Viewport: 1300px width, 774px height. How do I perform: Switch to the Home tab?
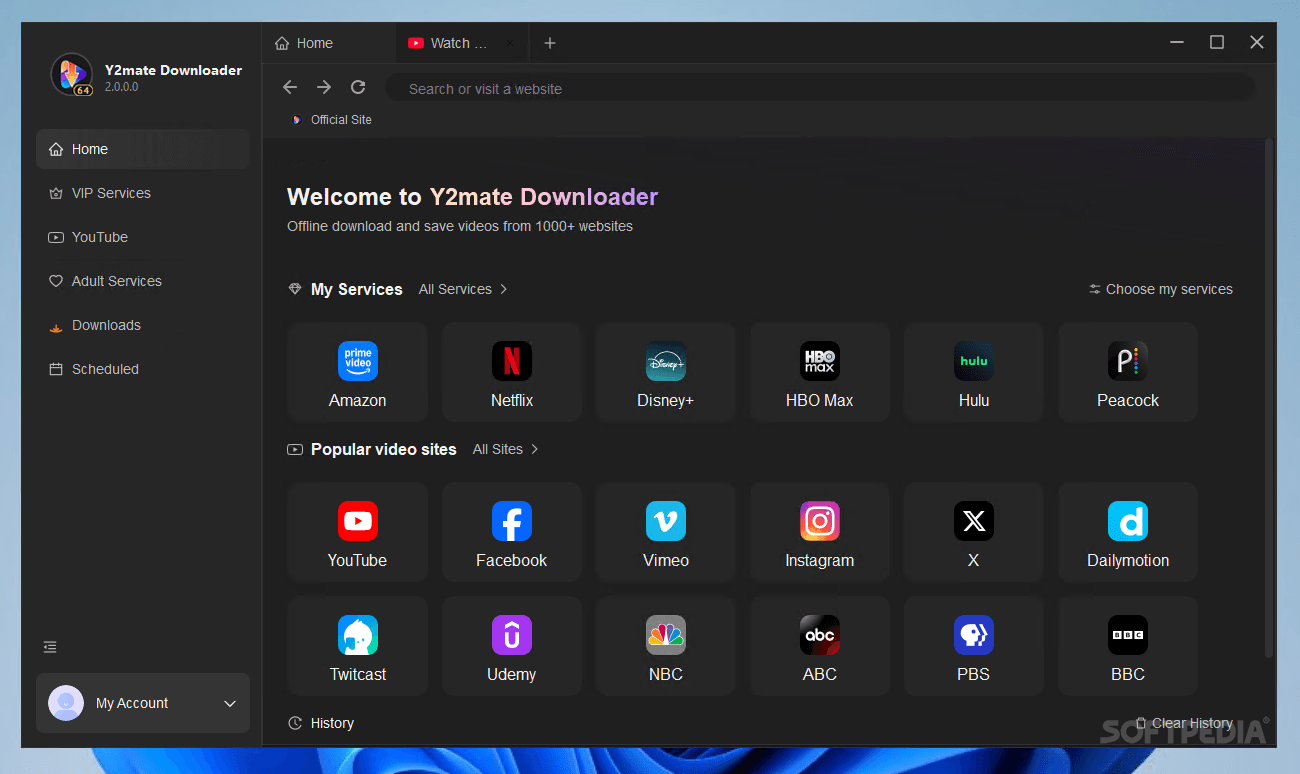click(x=328, y=43)
